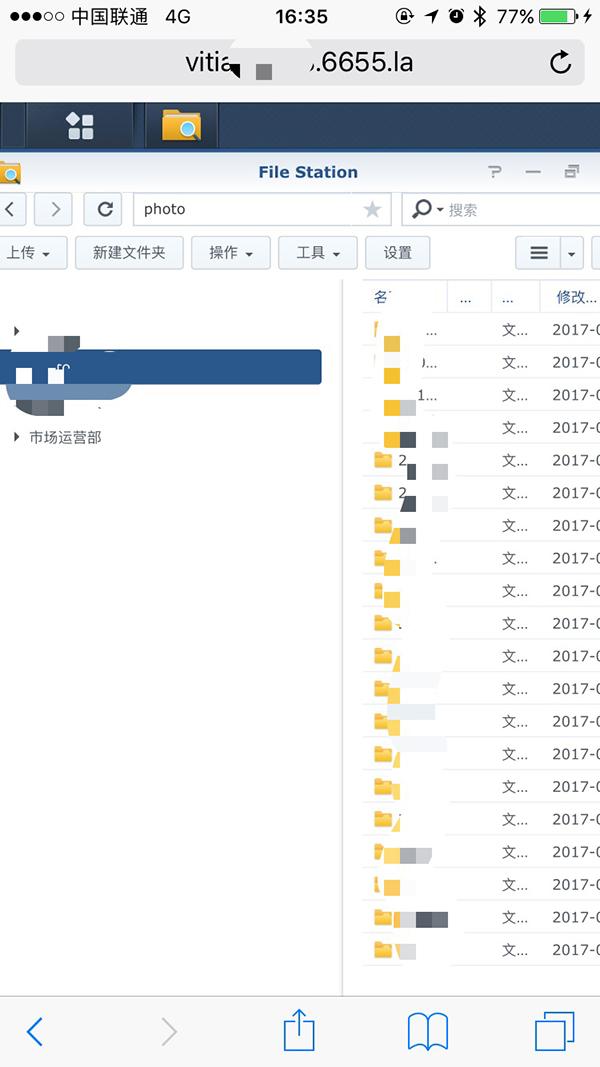Bookmark current folder with star icon
Screen dimensions: 600x1067
click(x=372, y=209)
